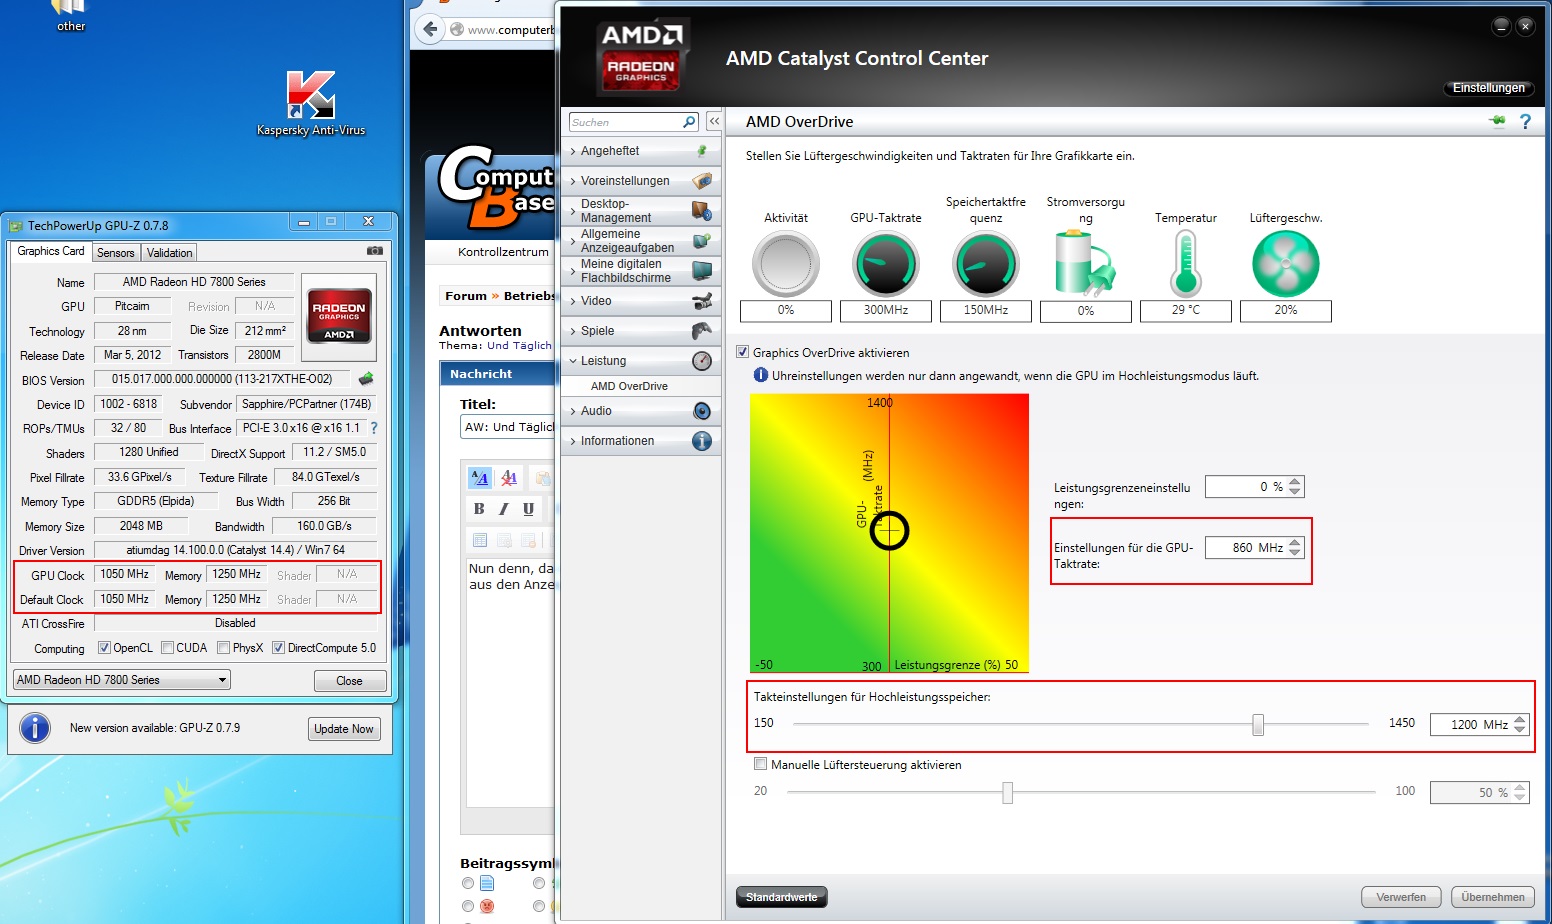This screenshot has height=924, width=1552.
Task: Open Kontrollzentrum in the browser page
Action: click(503, 252)
